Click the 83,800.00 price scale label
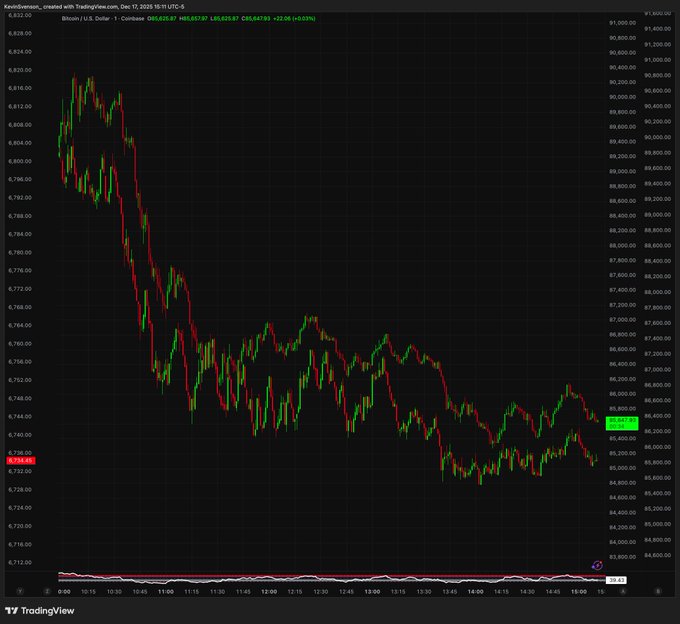Screen dimensions: 680x624 [x=623, y=557]
